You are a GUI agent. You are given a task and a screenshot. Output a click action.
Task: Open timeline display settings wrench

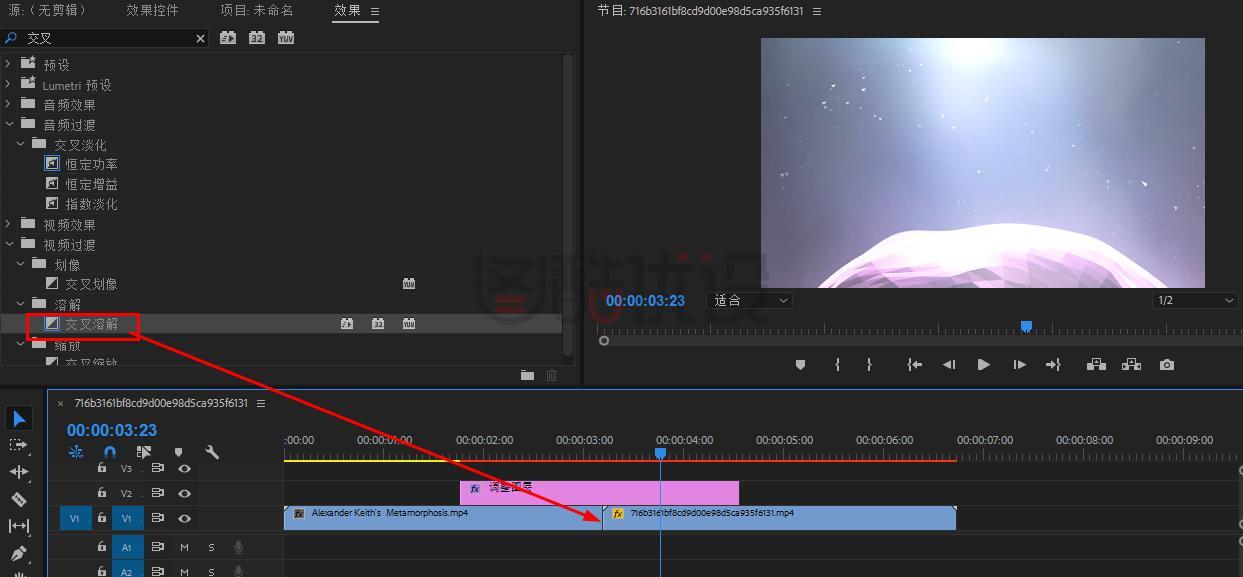(x=212, y=452)
